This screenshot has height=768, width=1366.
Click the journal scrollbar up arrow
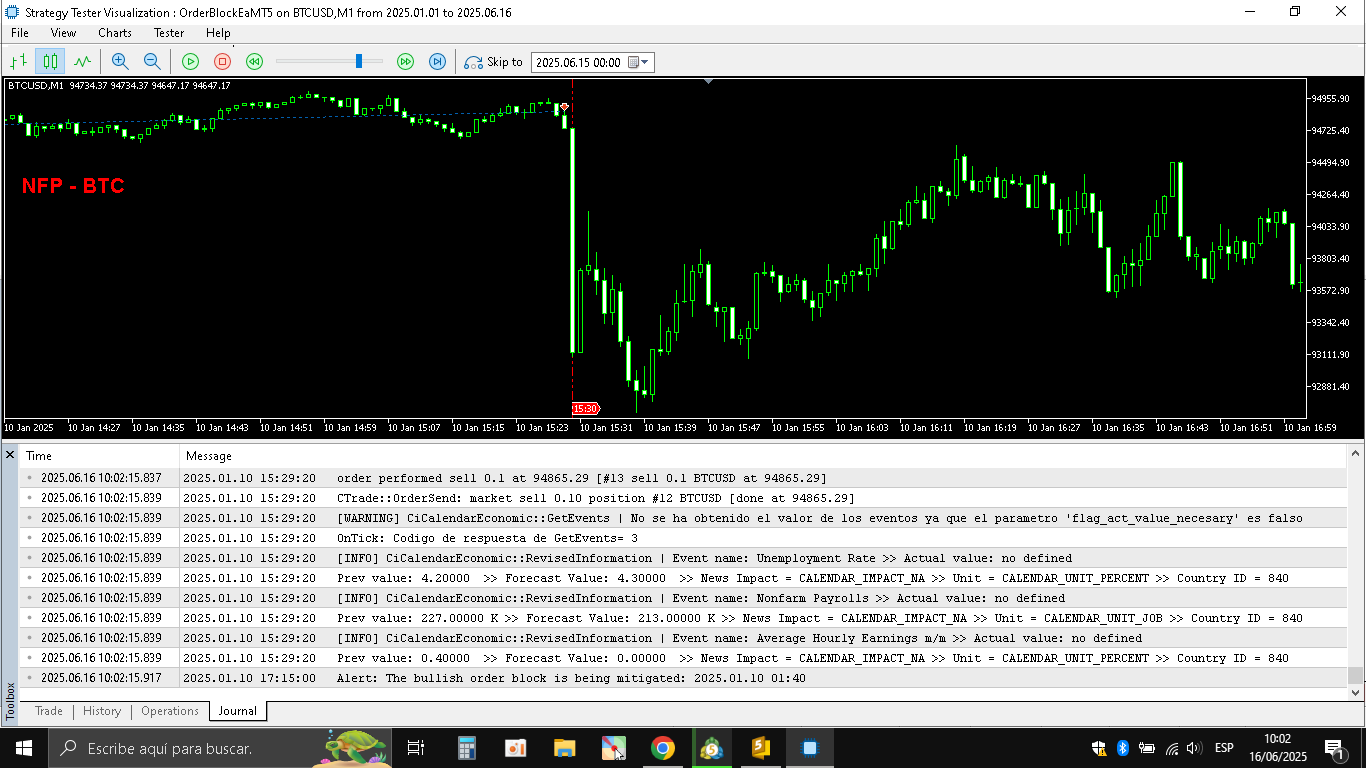[1356, 454]
